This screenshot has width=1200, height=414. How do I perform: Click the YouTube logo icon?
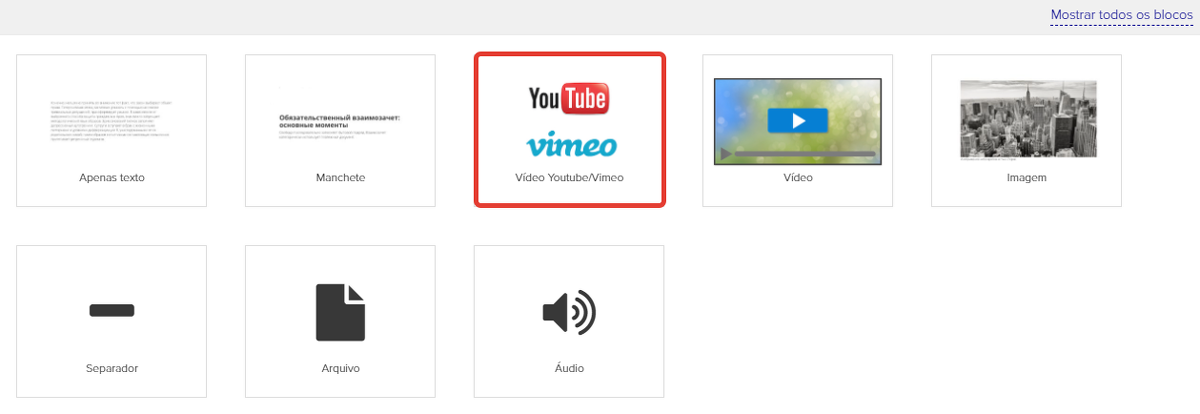click(x=569, y=98)
